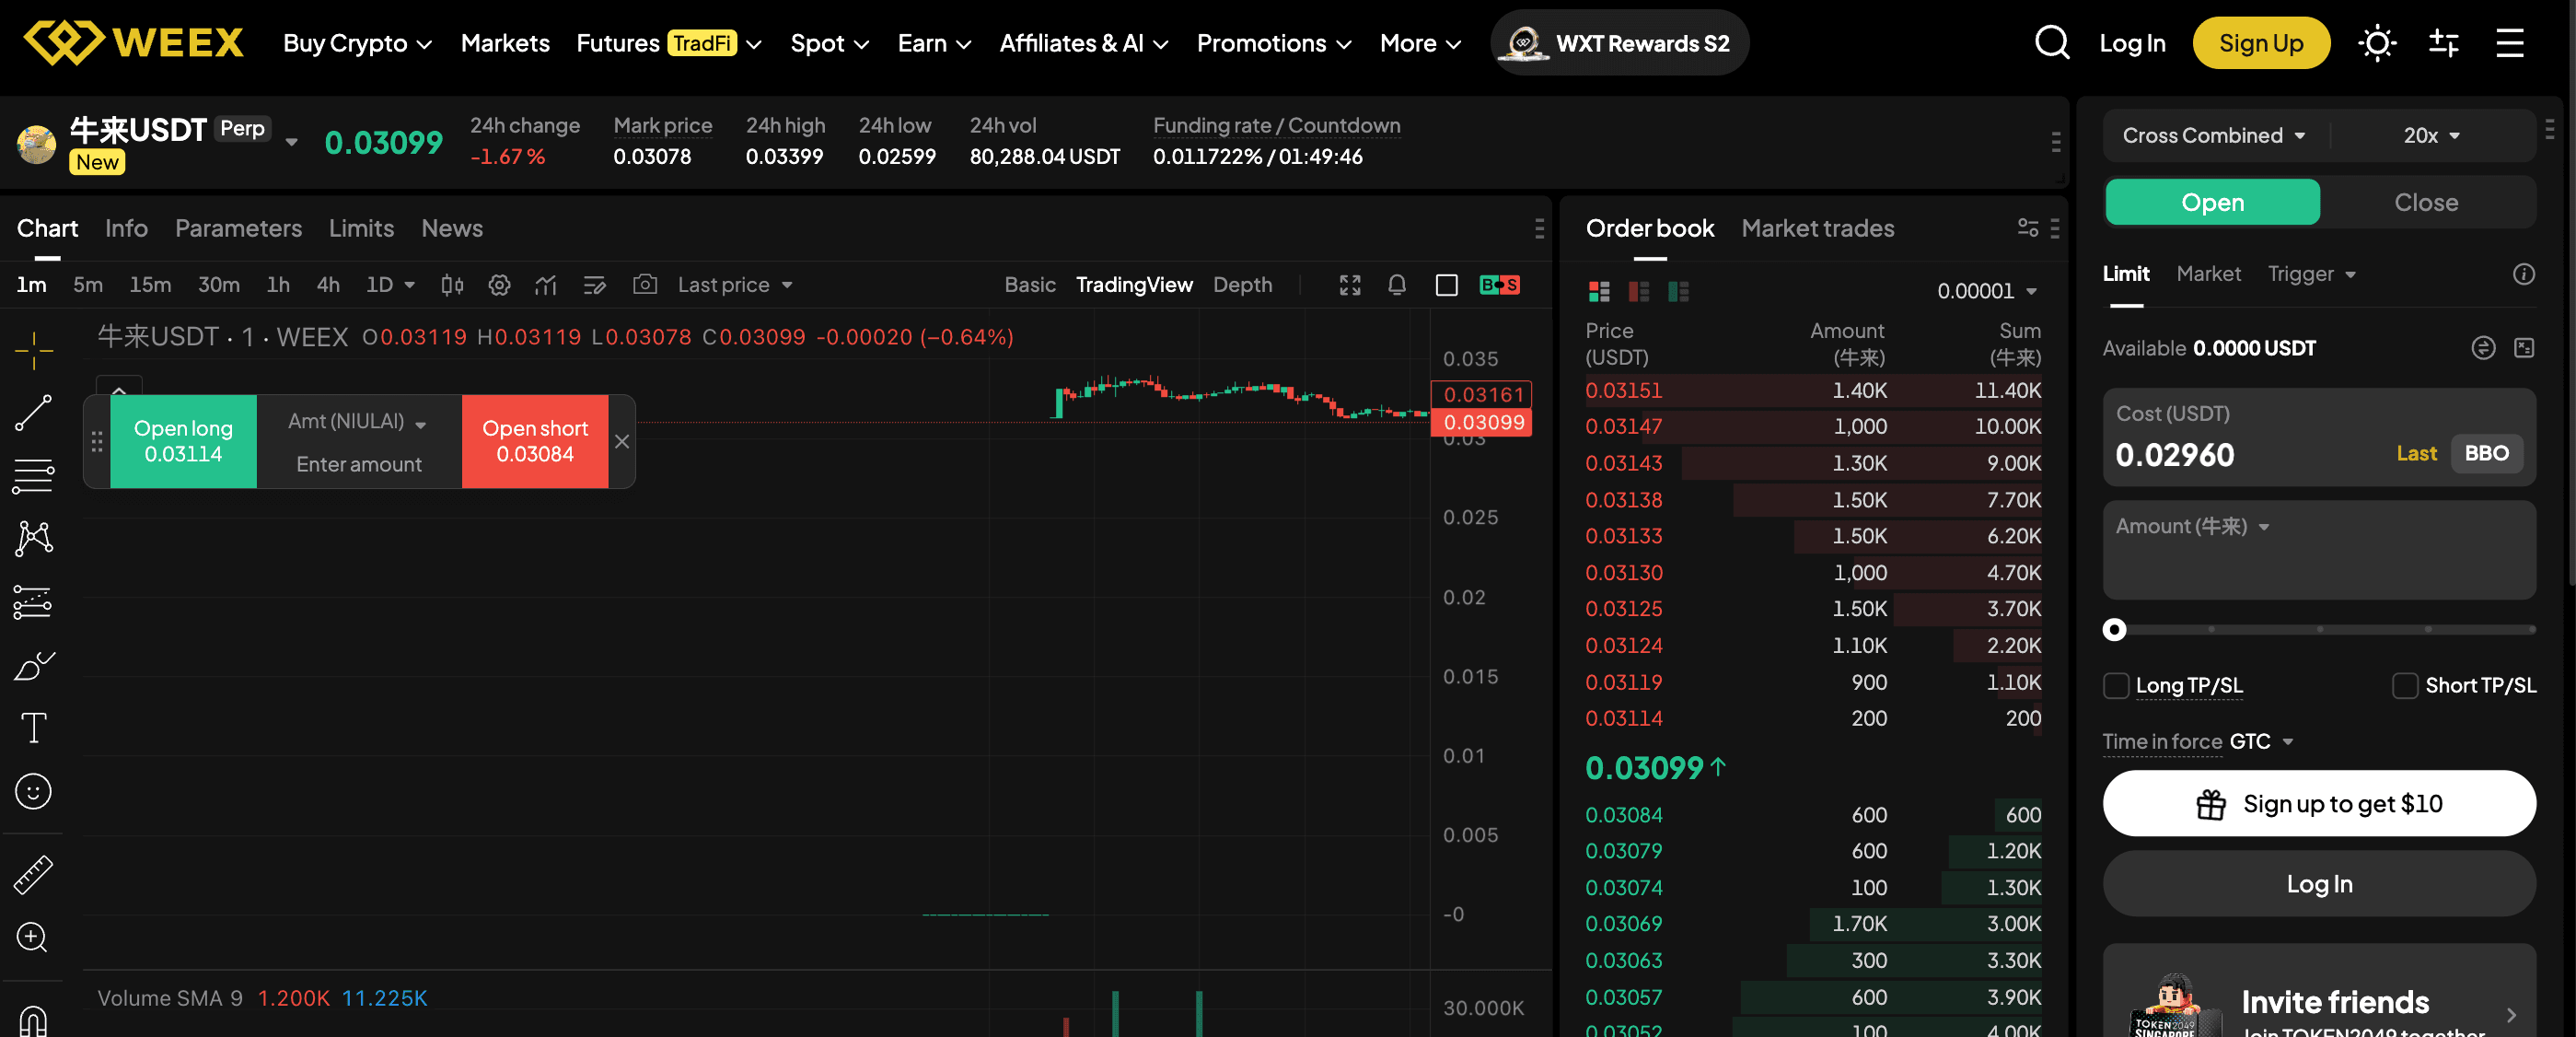Click the Amount input field
This screenshot has height=1037, width=2576.
pos(2318,550)
